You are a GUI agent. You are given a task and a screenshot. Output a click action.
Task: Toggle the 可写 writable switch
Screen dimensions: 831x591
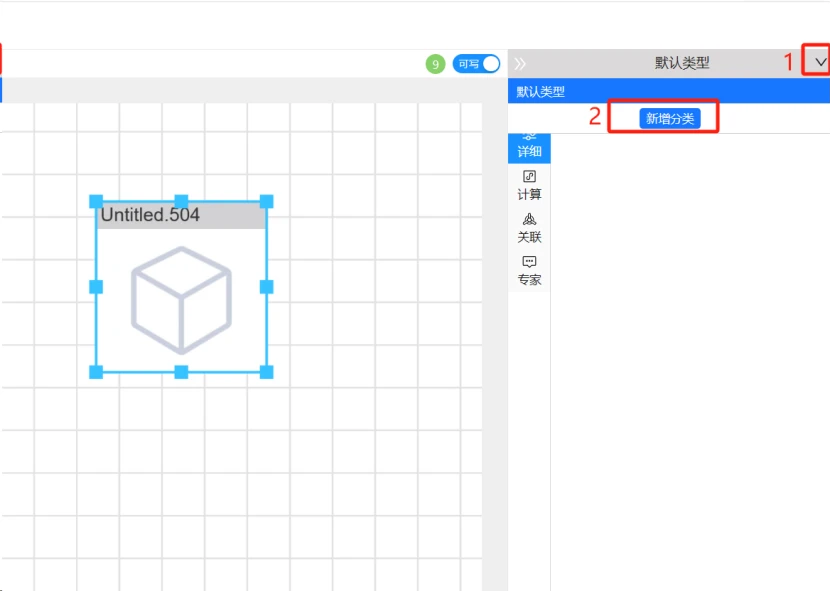476,64
